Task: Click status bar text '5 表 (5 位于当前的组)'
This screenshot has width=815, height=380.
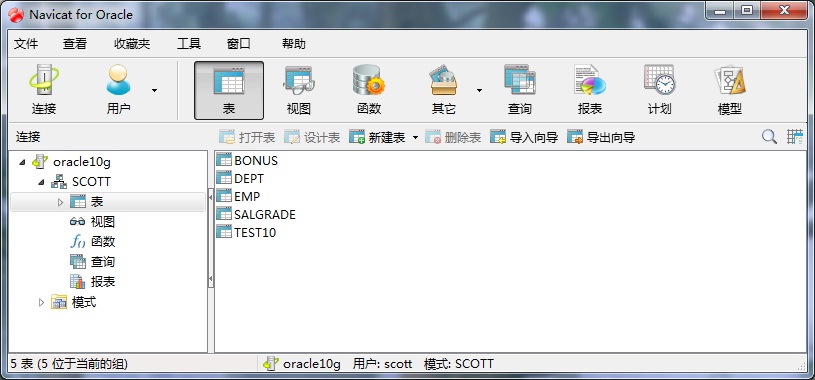Action: 69,363
